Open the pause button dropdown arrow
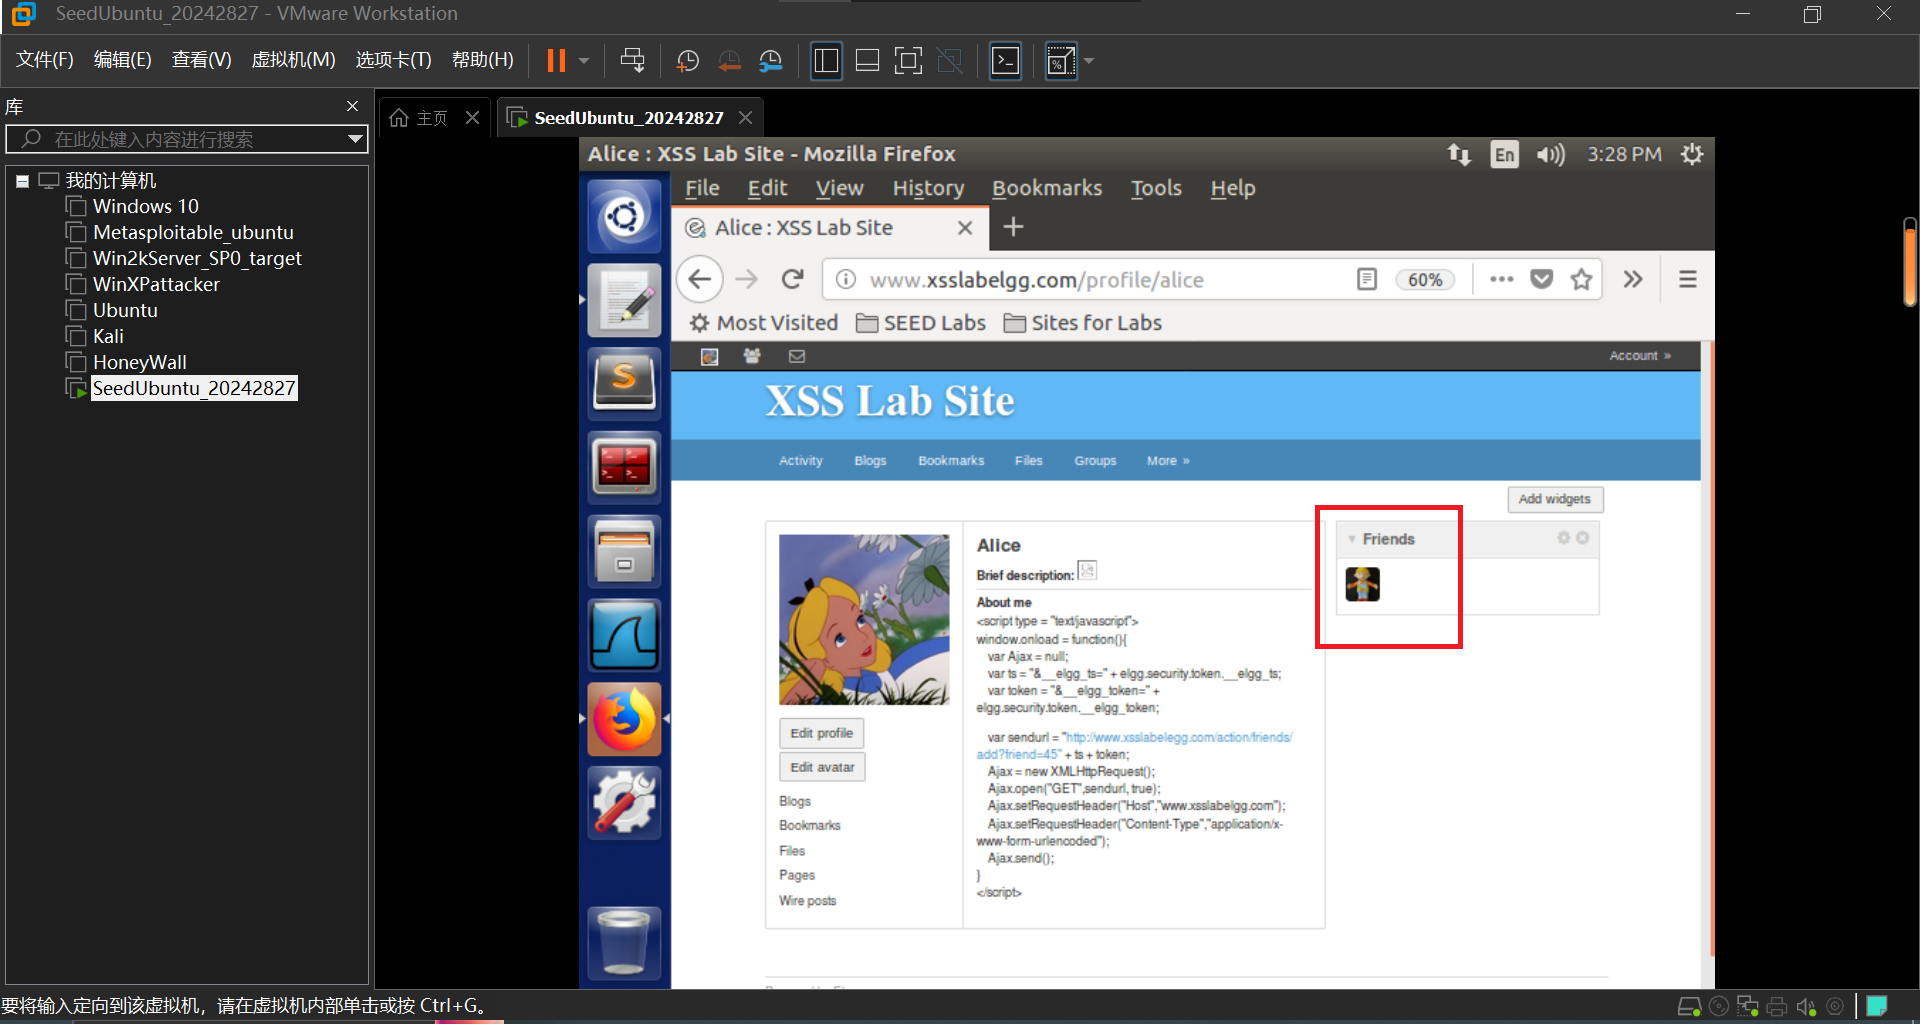The height and width of the screenshot is (1024, 1920). (x=584, y=61)
